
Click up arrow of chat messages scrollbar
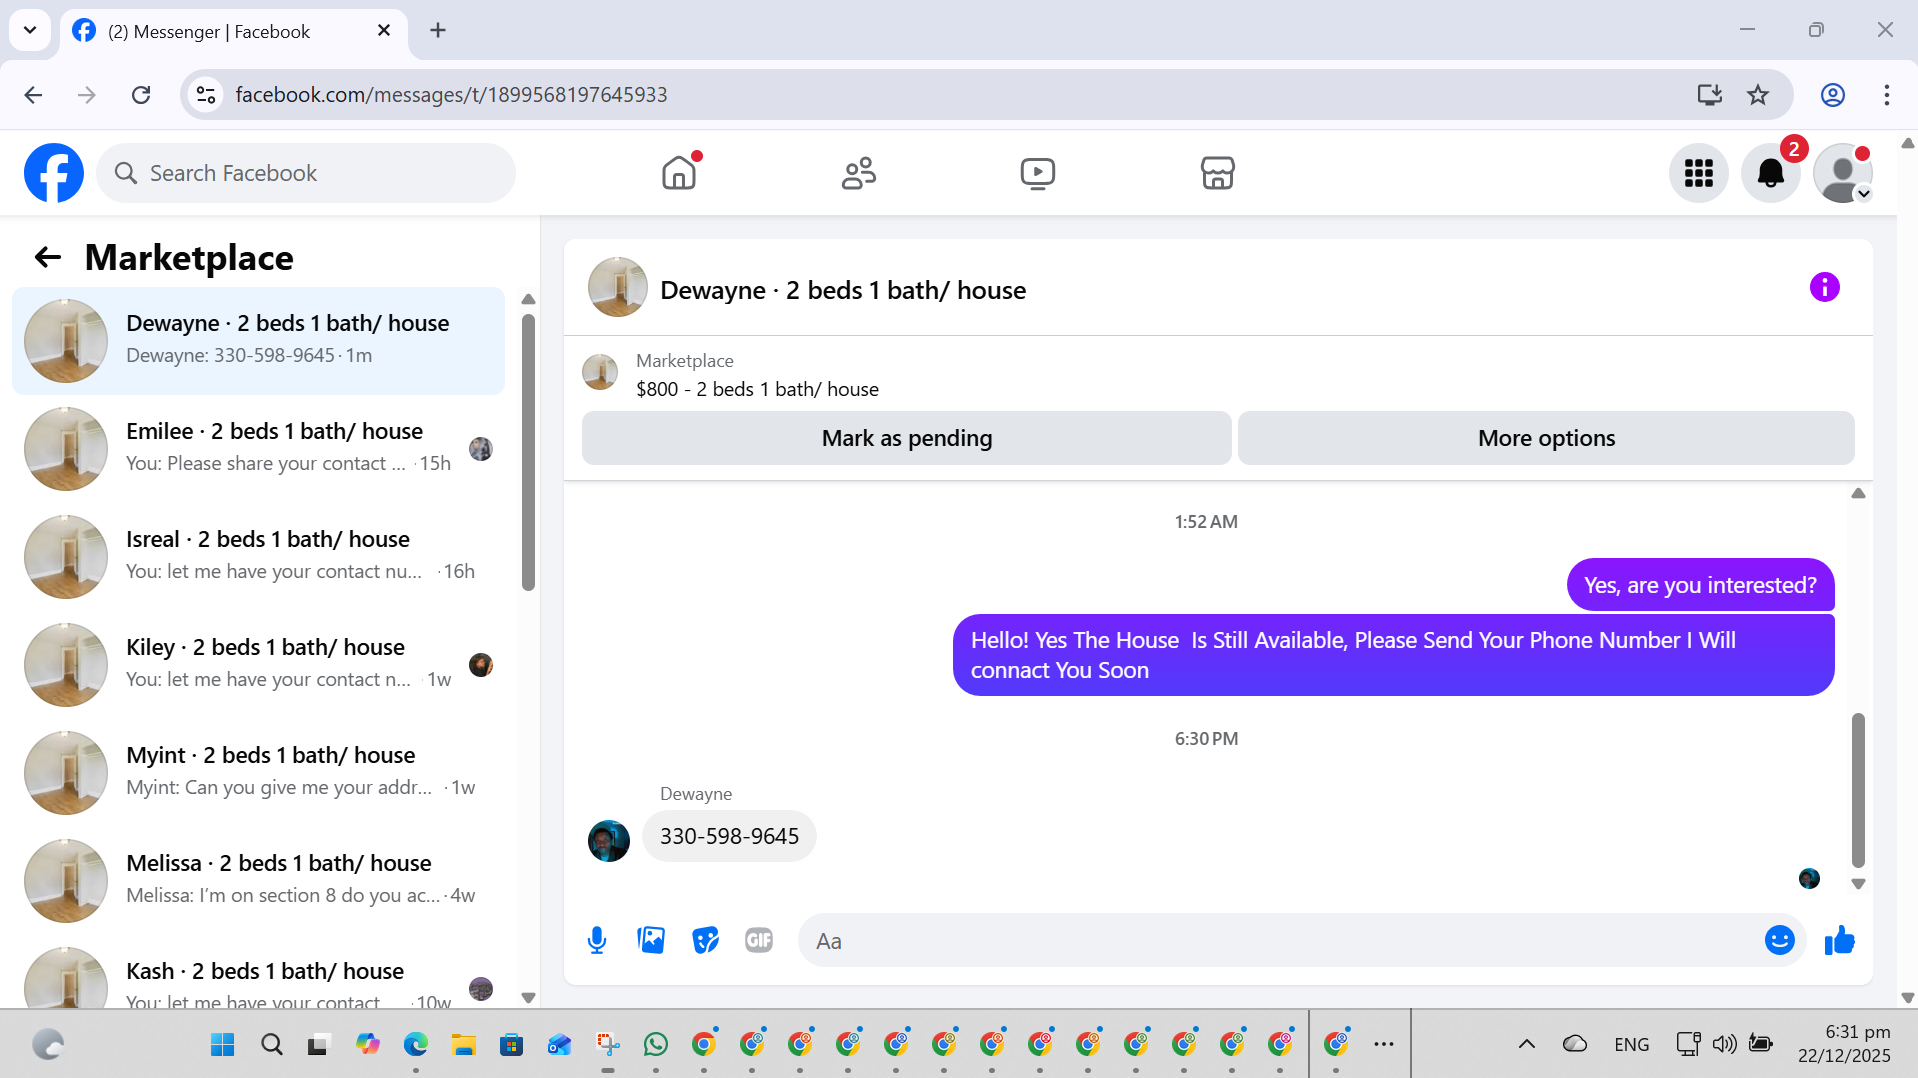click(1858, 493)
